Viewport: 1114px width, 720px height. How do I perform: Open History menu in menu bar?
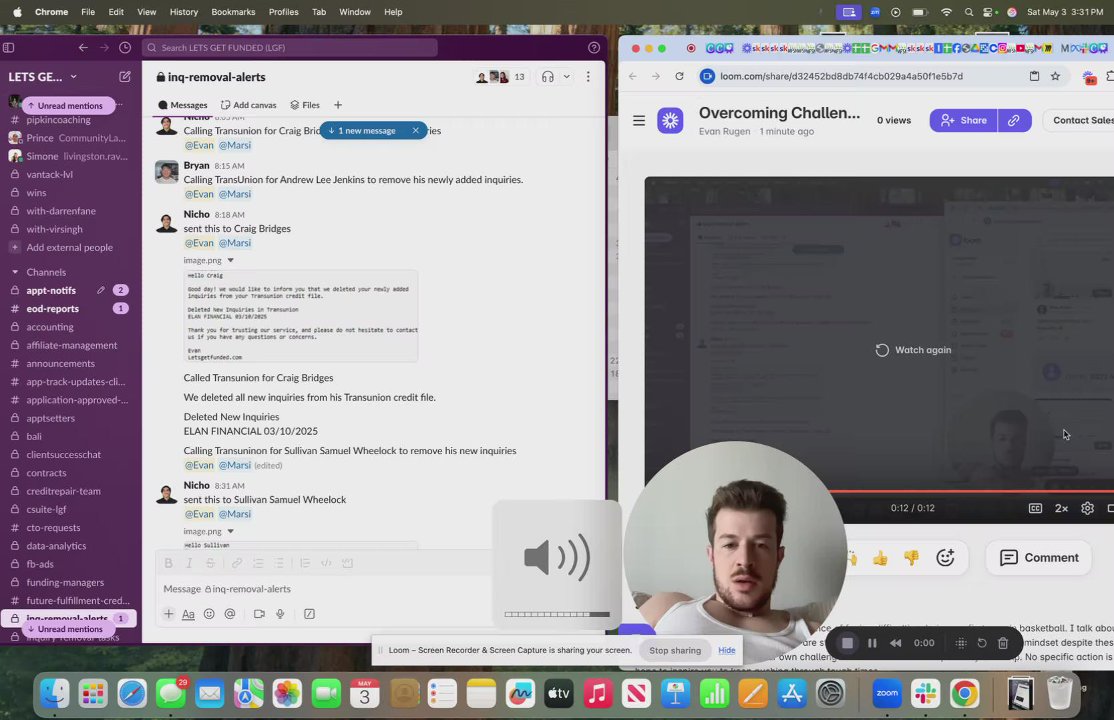coord(183,12)
